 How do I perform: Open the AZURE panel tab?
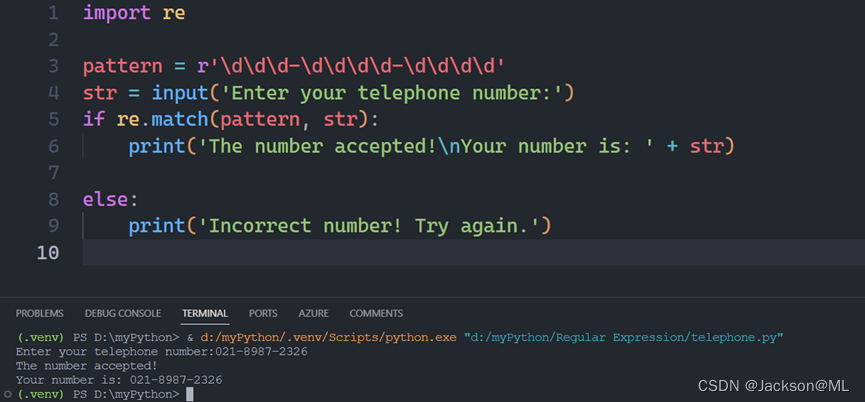click(313, 313)
